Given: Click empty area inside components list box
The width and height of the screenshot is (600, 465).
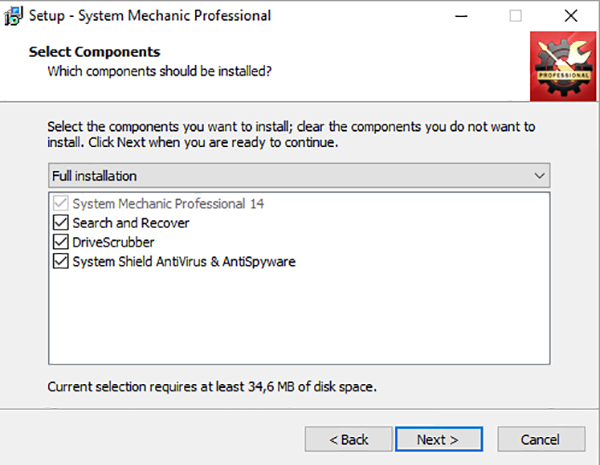Looking at the screenshot, I should [300, 320].
